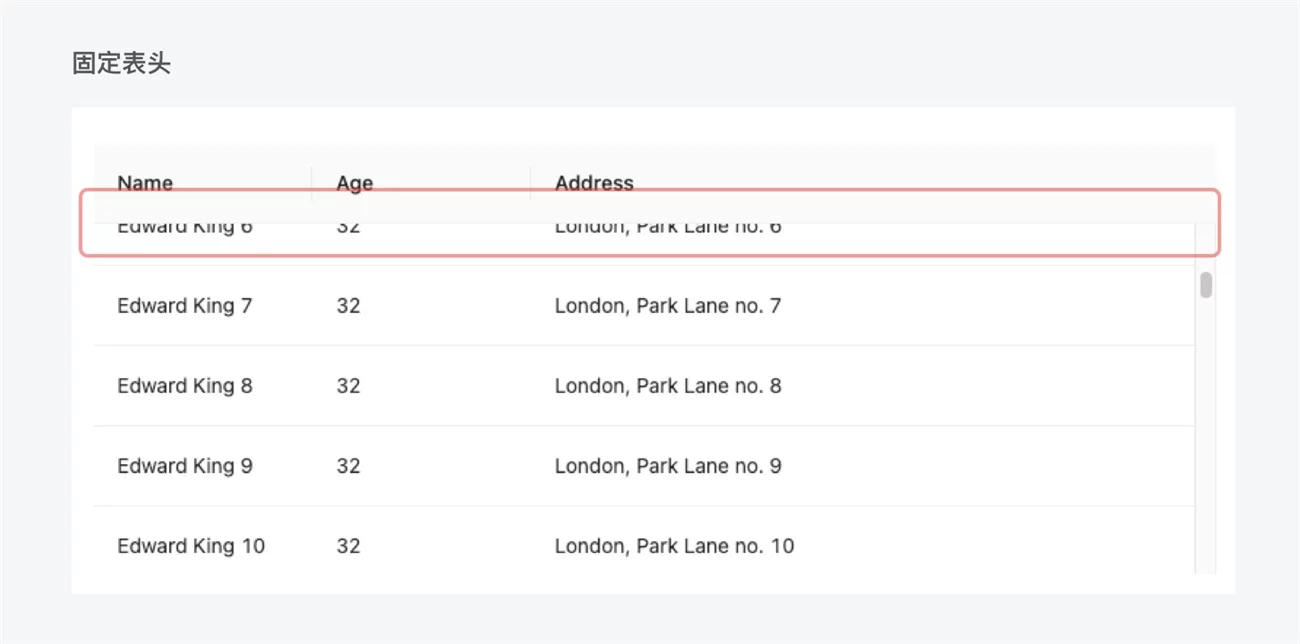Click age 32 in Edward King 9 row
The image size is (1300, 644).
coord(348,466)
